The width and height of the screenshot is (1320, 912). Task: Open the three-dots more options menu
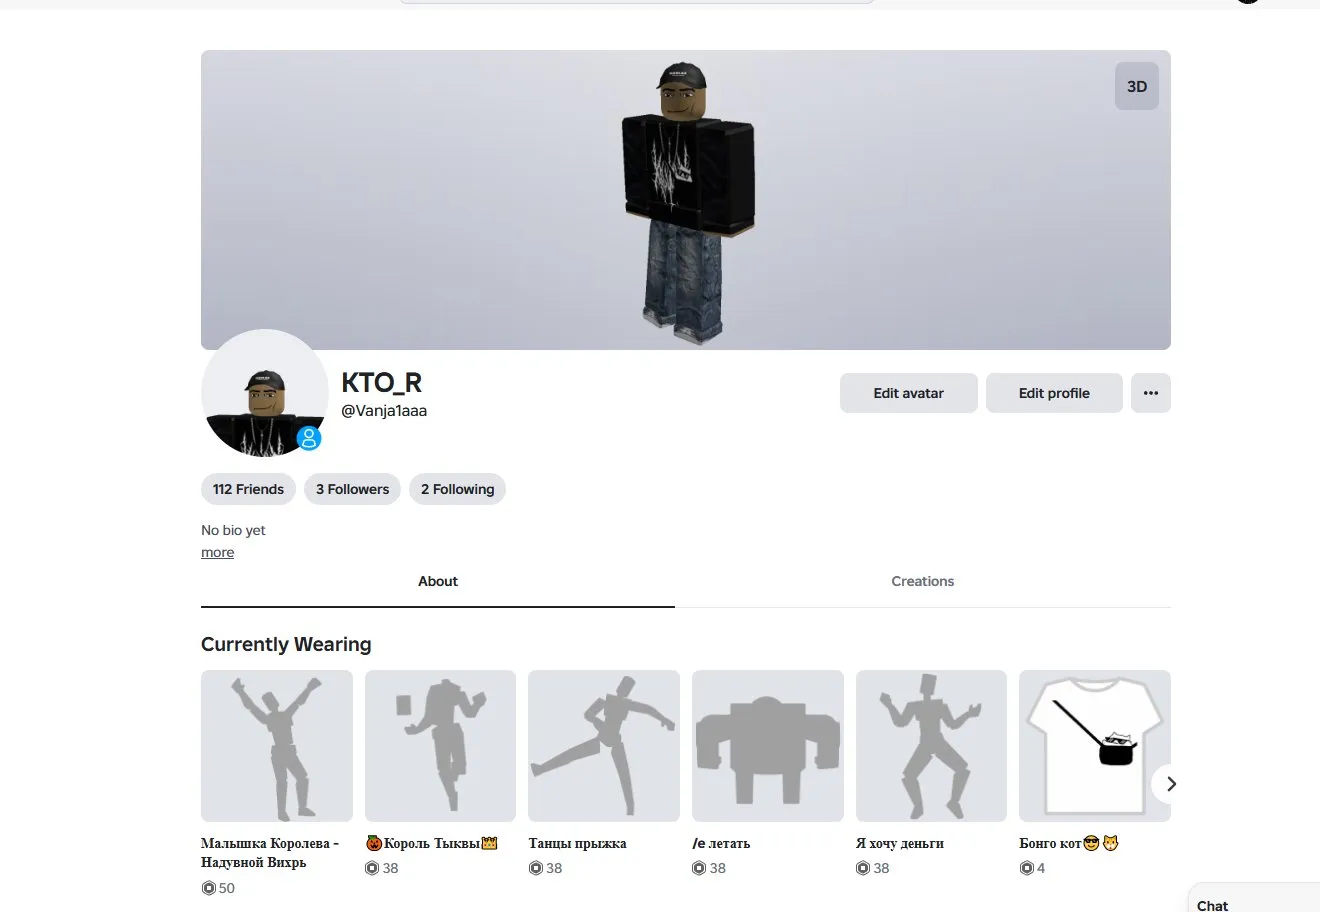tap(1151, 393)
